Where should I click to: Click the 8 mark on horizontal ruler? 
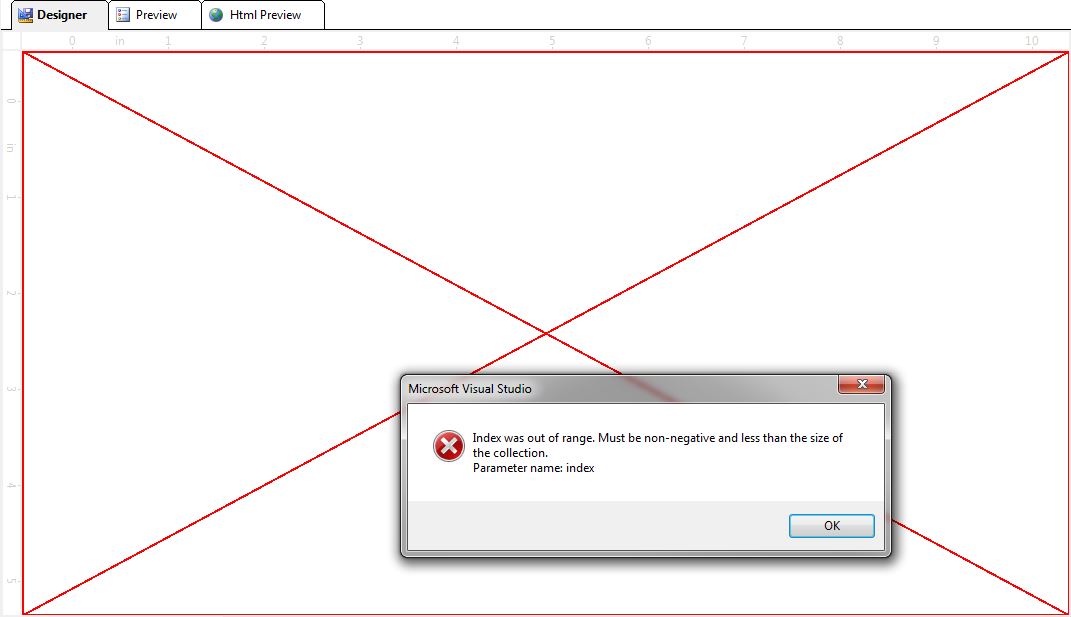coord(840,41)
